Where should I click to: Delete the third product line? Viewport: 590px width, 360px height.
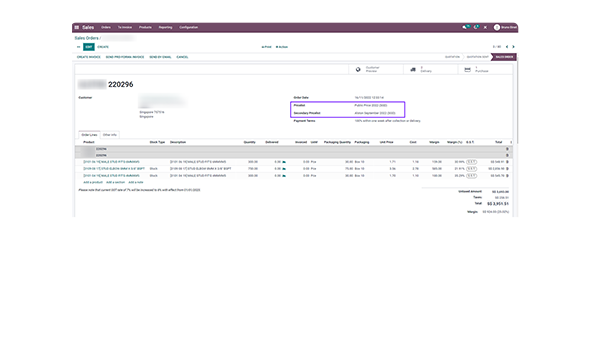(x=507, y=176)
